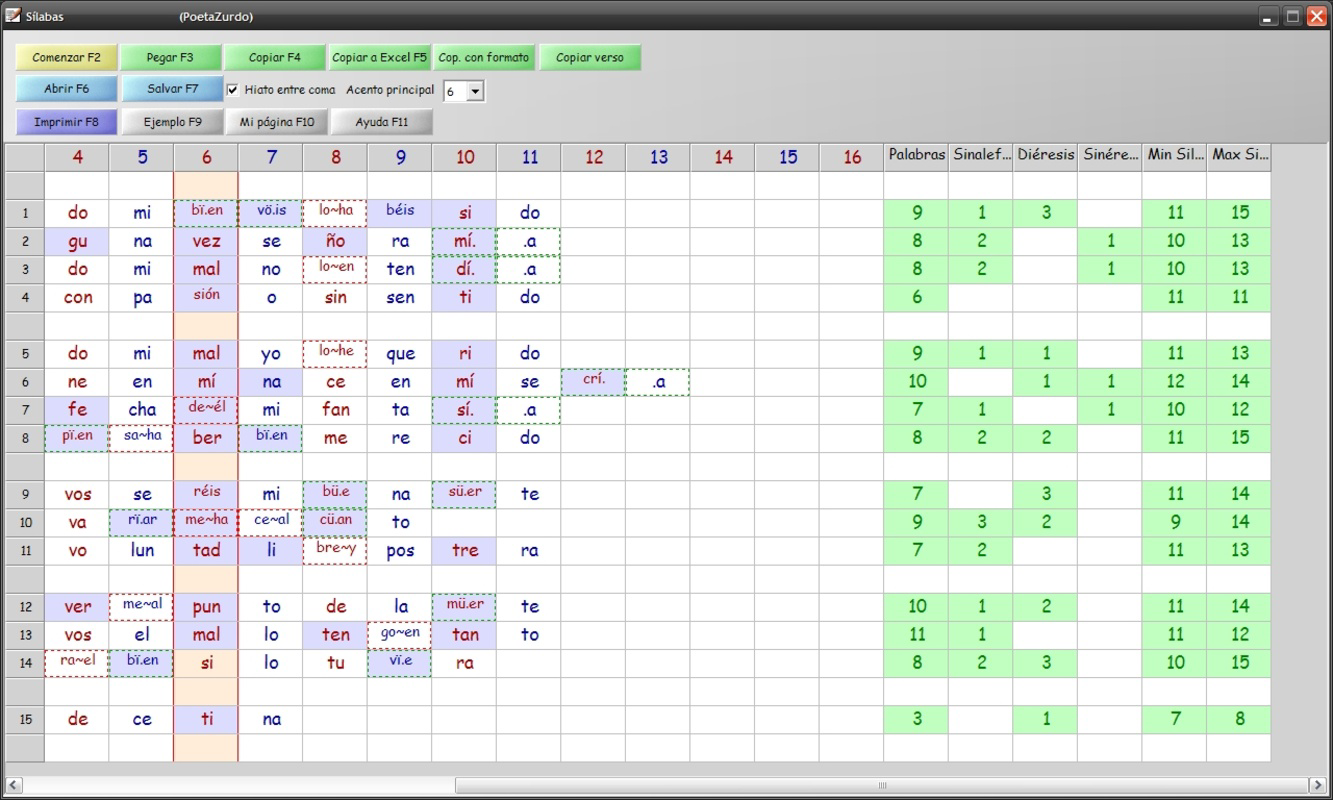Select row header 15

point(25,719)
